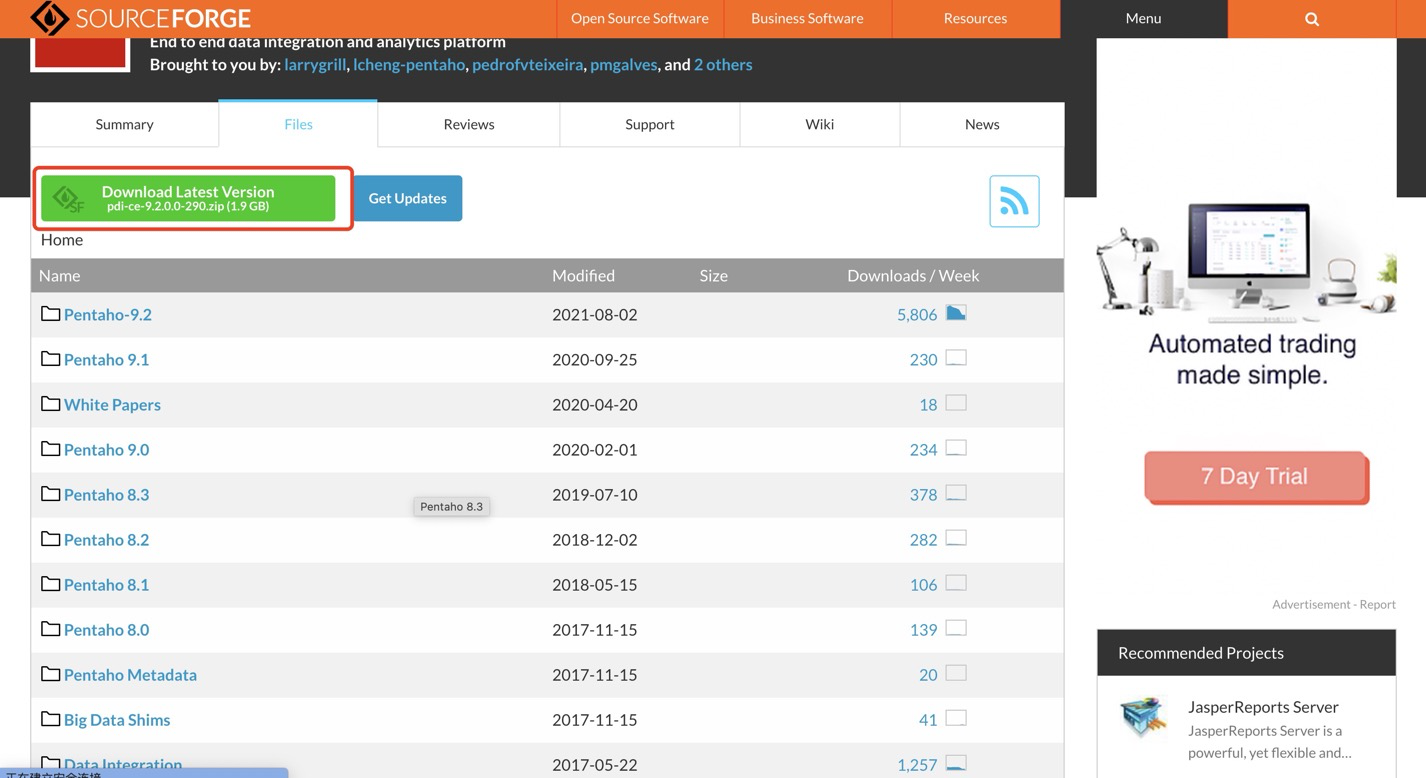The width and height of the screenshot is (1426, 778).
Task: Open download stats chart for Pentaho 9.0
Action: point(956,448)
